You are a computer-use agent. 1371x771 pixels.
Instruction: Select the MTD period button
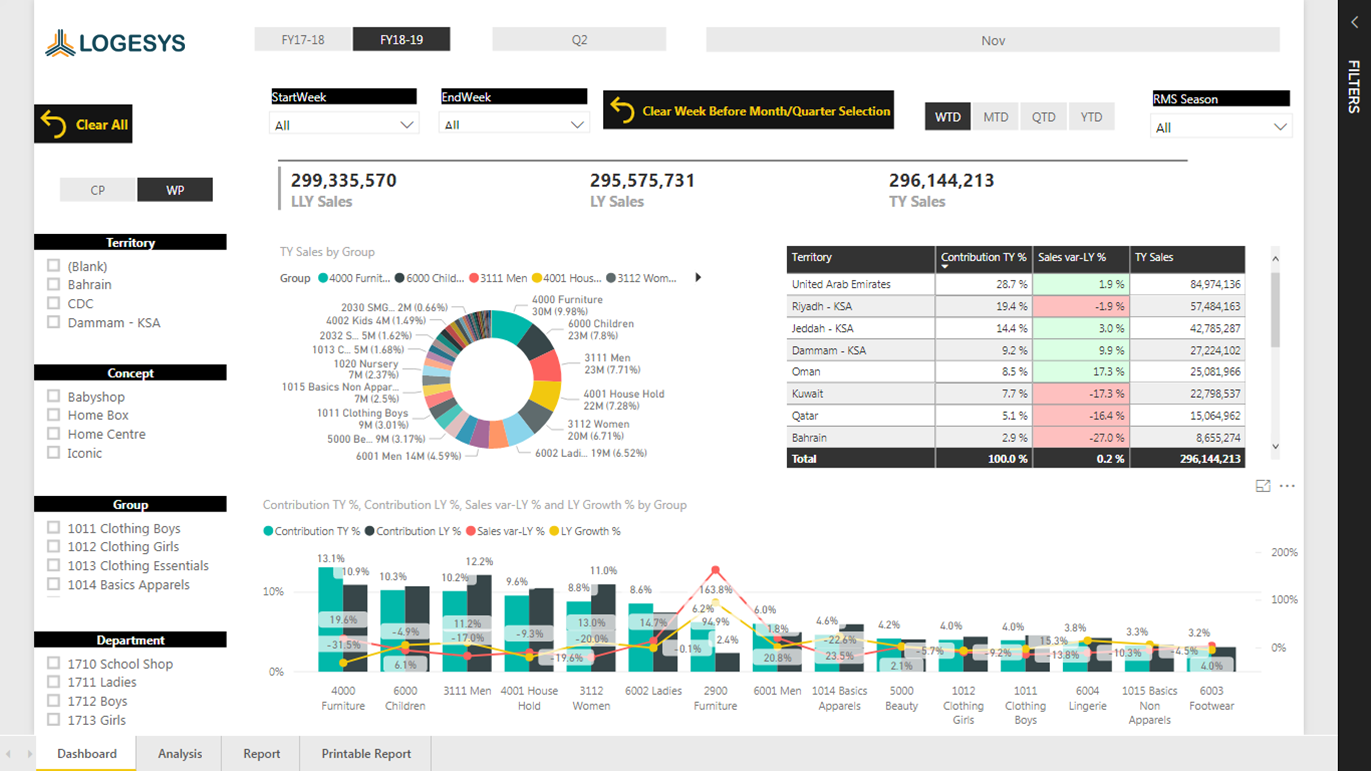tap(995, 117)
